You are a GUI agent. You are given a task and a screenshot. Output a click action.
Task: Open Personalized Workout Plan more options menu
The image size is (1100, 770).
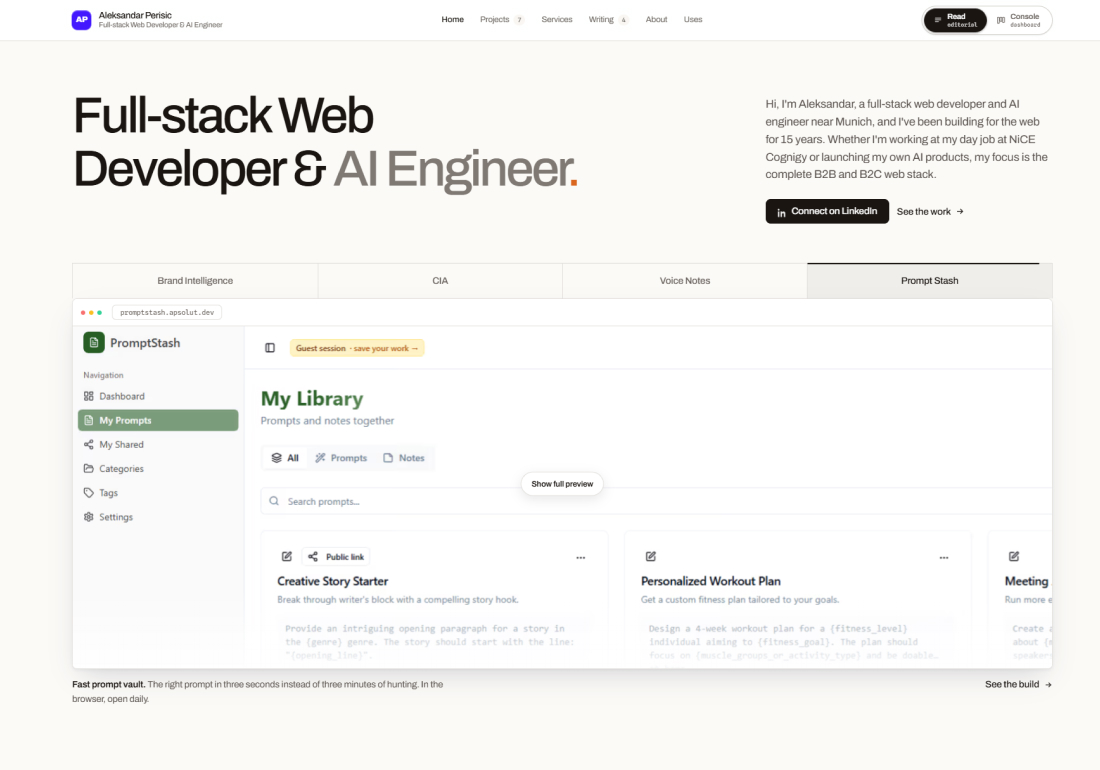[944, 558]
